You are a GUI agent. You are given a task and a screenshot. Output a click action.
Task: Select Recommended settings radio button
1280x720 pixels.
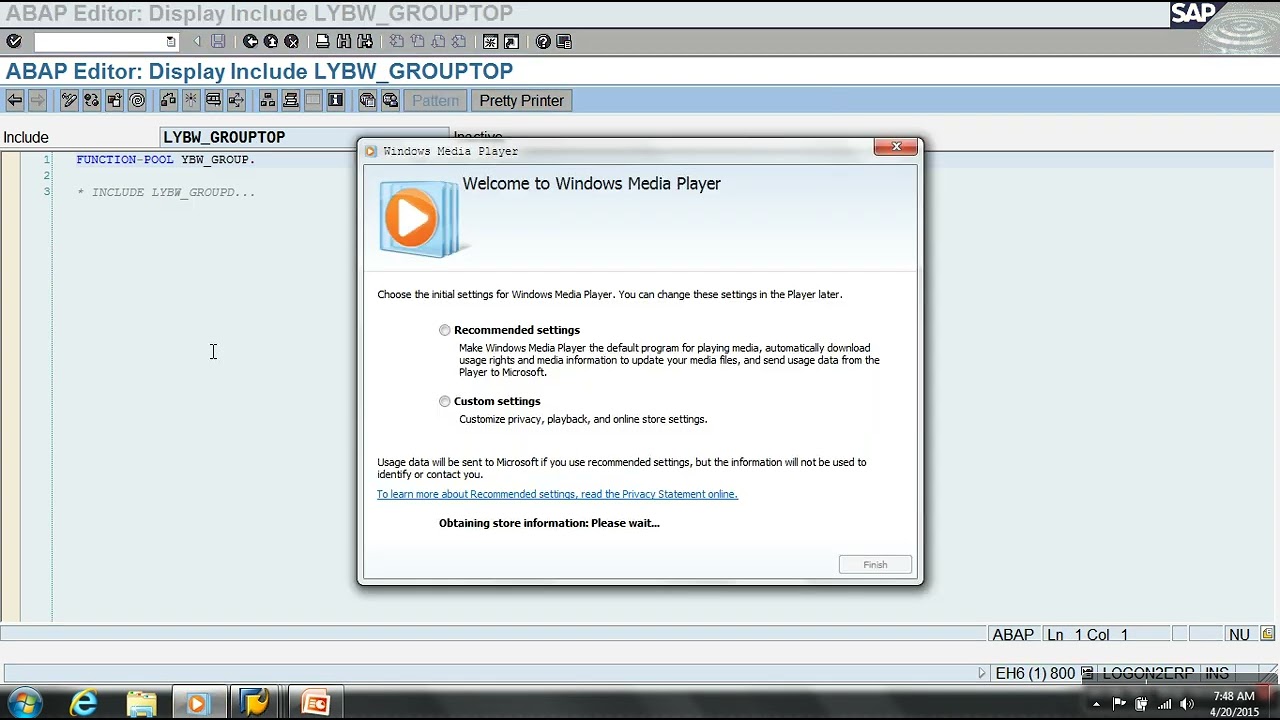pos(445,330)
